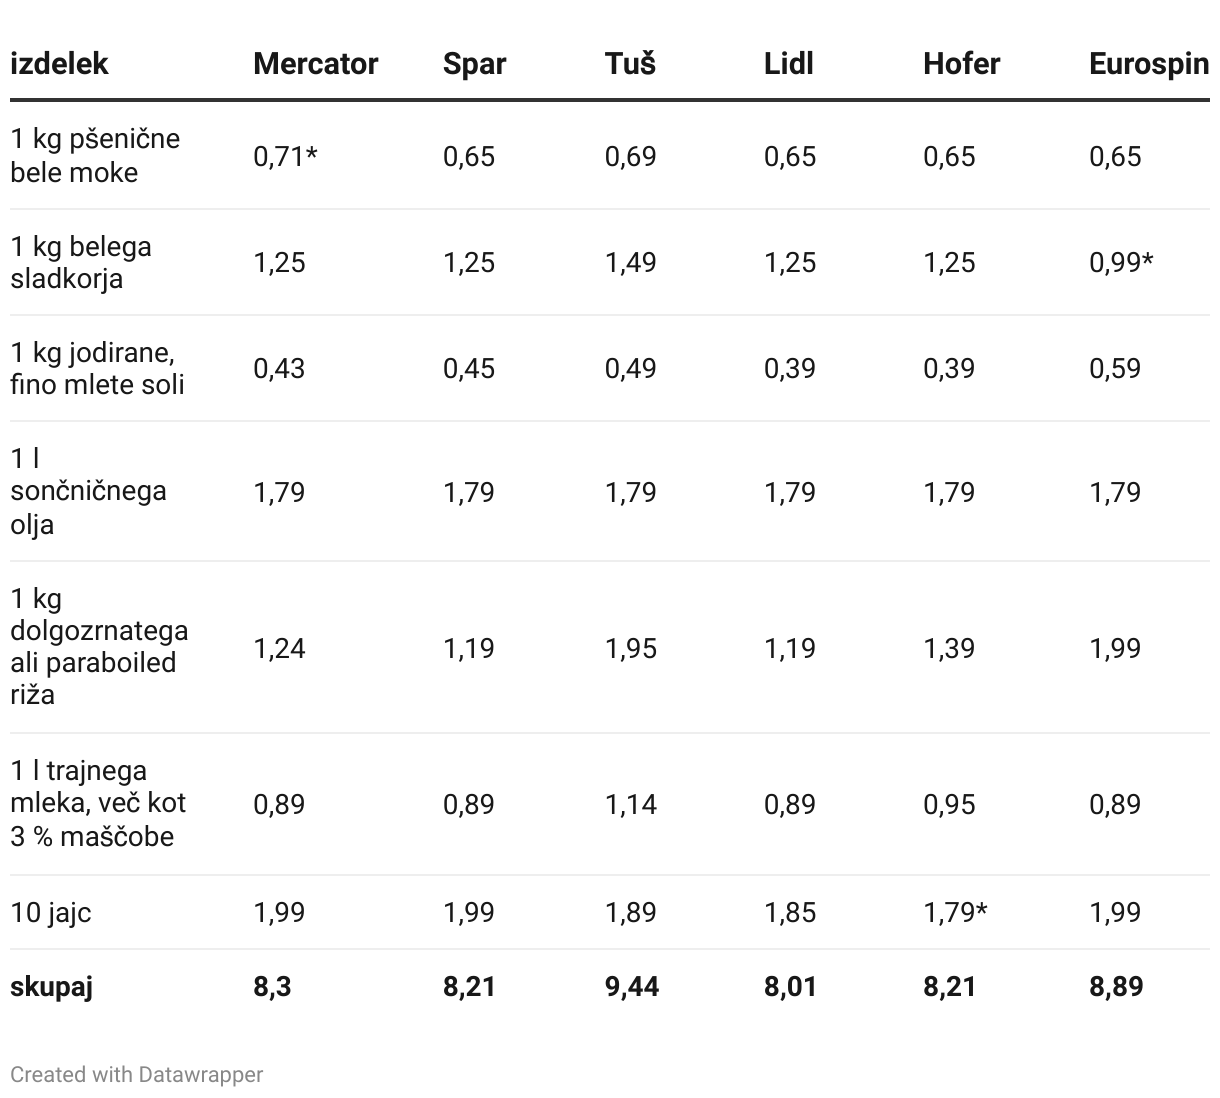
Task: Click the skupaj row label
Action: coord(51,986)
